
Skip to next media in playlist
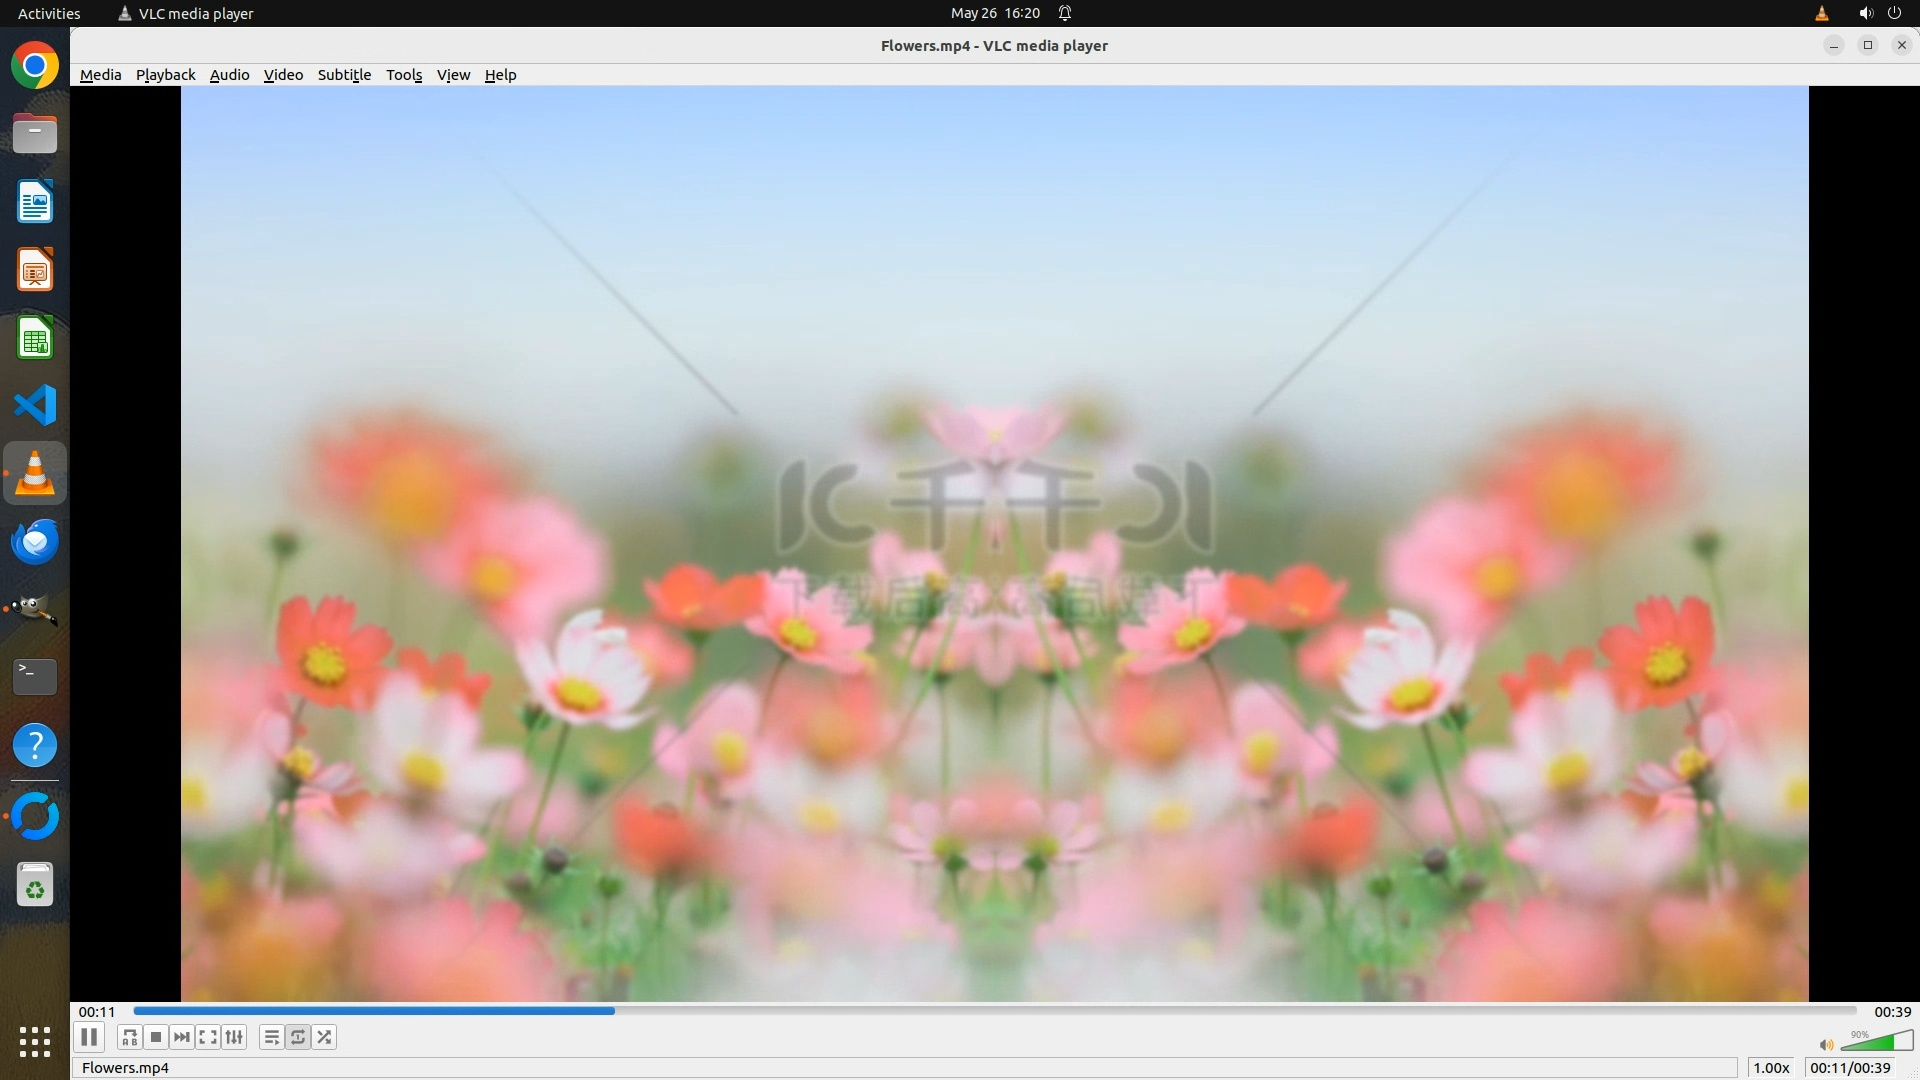coord(182,1037)
